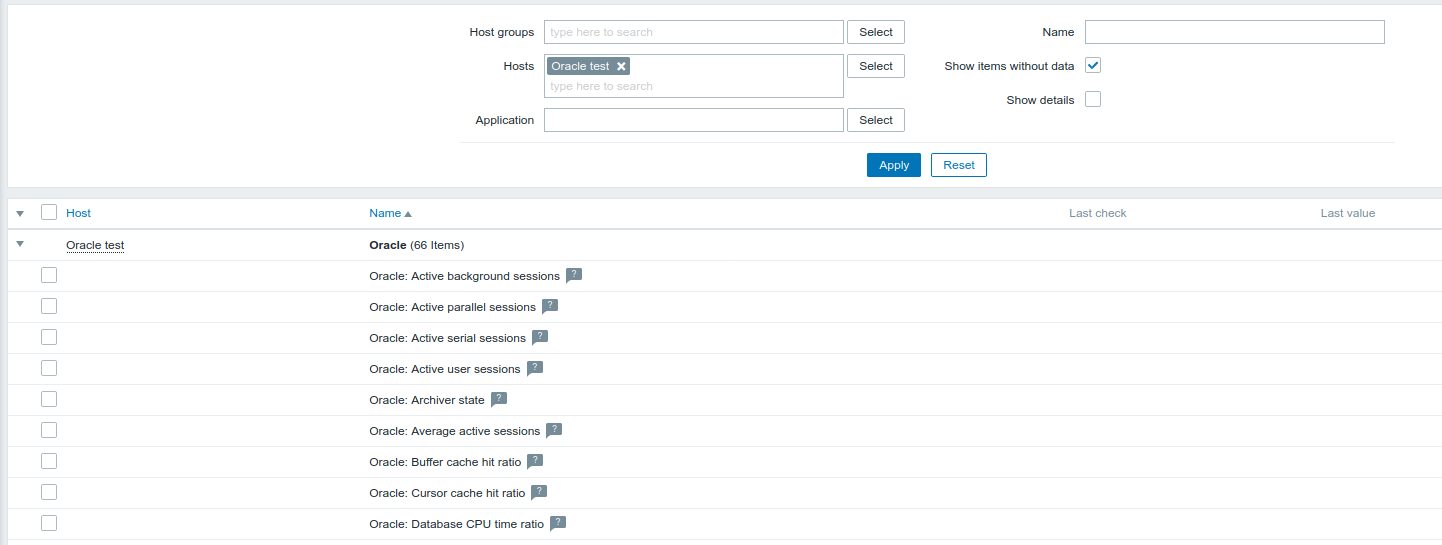Collapse the Oracle test host group row
The image size is (1442, 545).
click(20, 244)
